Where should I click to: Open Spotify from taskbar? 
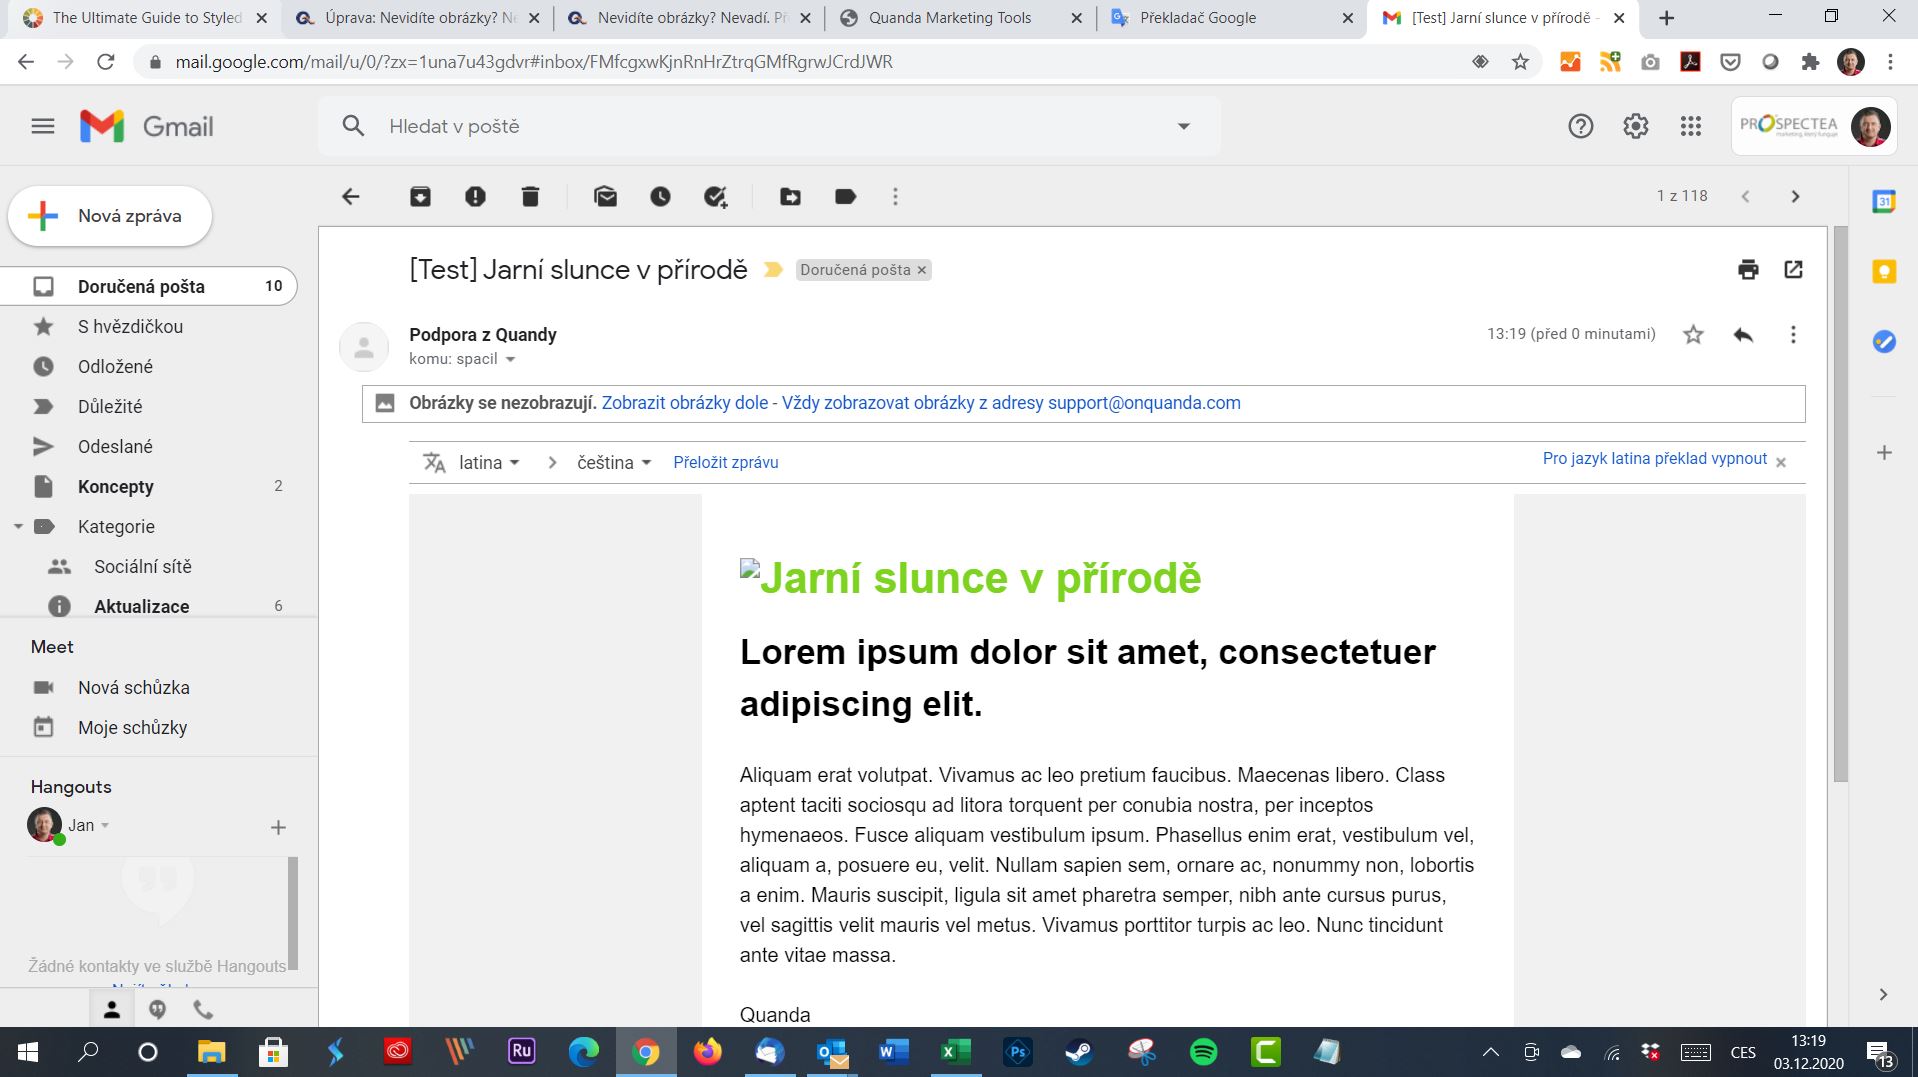[1203, 1052]
